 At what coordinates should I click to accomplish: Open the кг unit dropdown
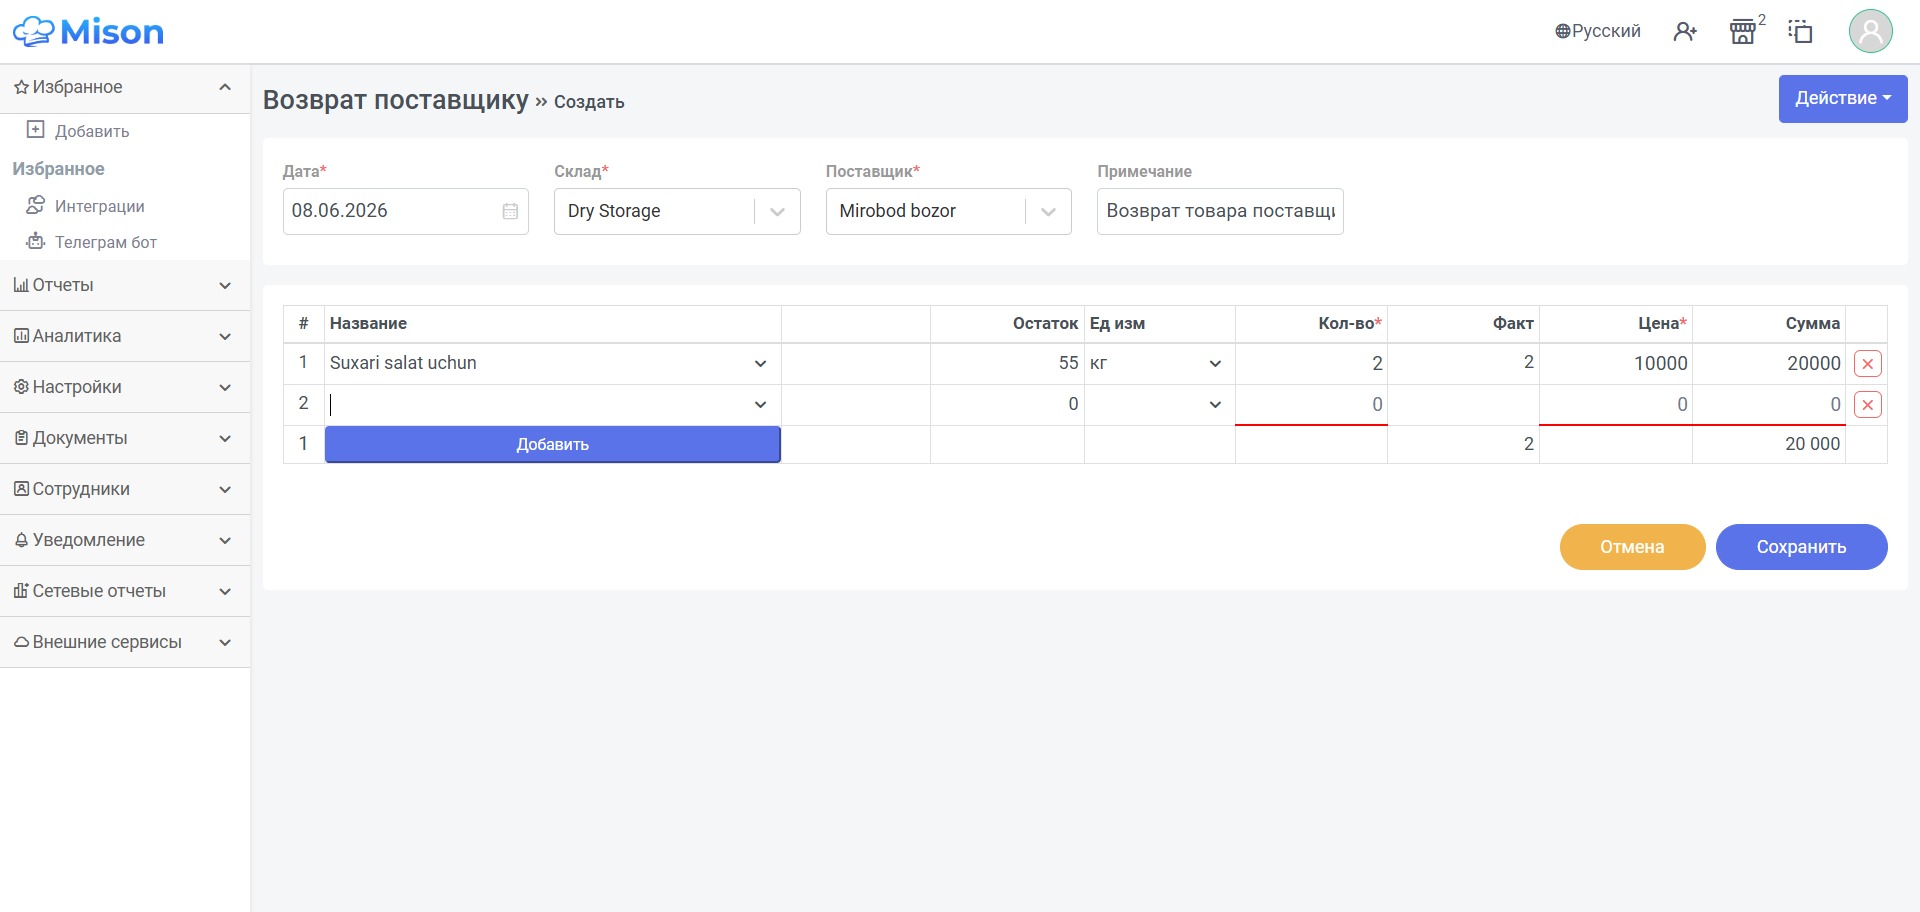[x=1158, y=364]
